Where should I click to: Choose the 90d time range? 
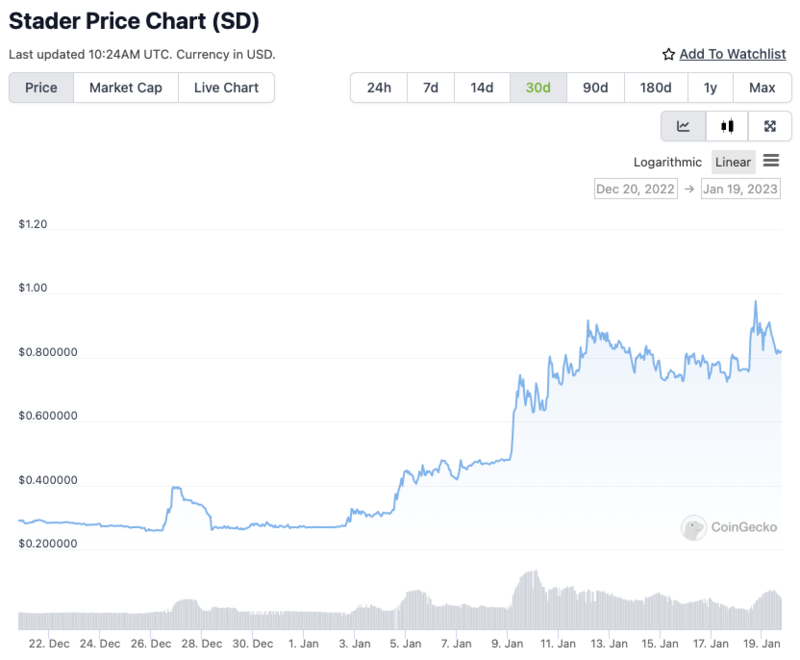pyautogui.click(x=596, y=88)
